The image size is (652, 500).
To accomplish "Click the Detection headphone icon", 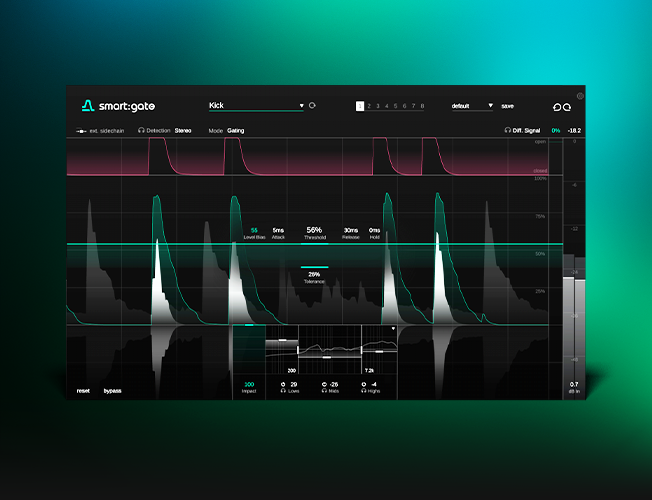I will 141,131.
